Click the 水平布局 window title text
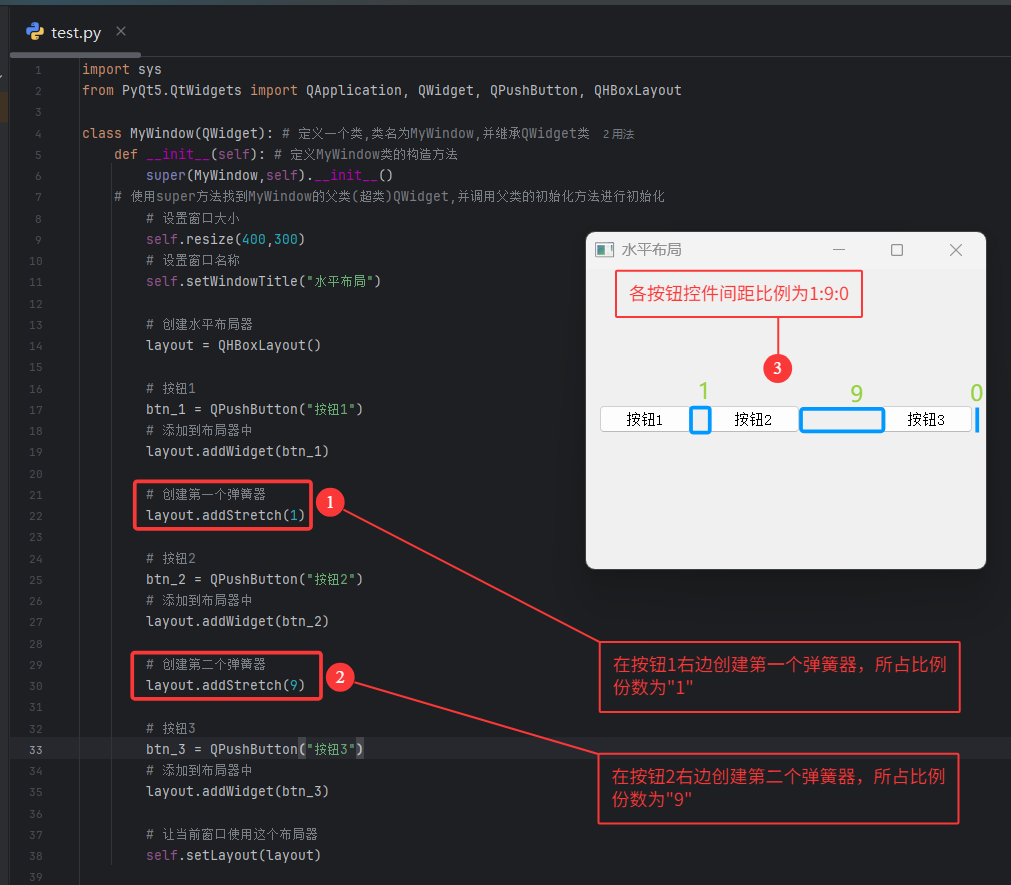The image size is (1011, 885). click(651, 250)
